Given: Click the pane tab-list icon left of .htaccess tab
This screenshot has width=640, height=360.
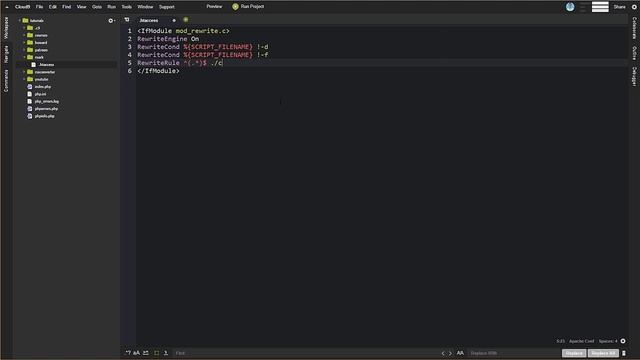Looking at the screenshot, I should pyautogui.click(x=127, y=20).
